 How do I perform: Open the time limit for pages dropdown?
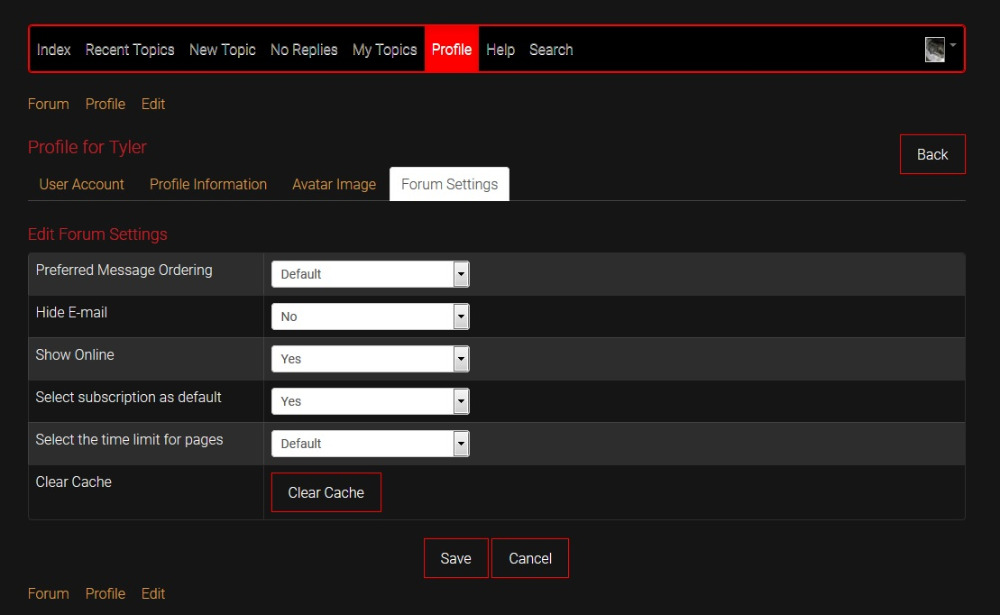point(370,444)
